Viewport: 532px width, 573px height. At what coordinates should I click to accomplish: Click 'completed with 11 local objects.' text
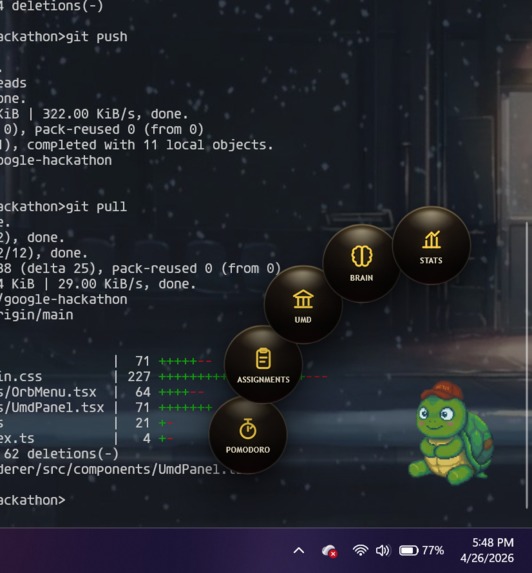(150, 145)
